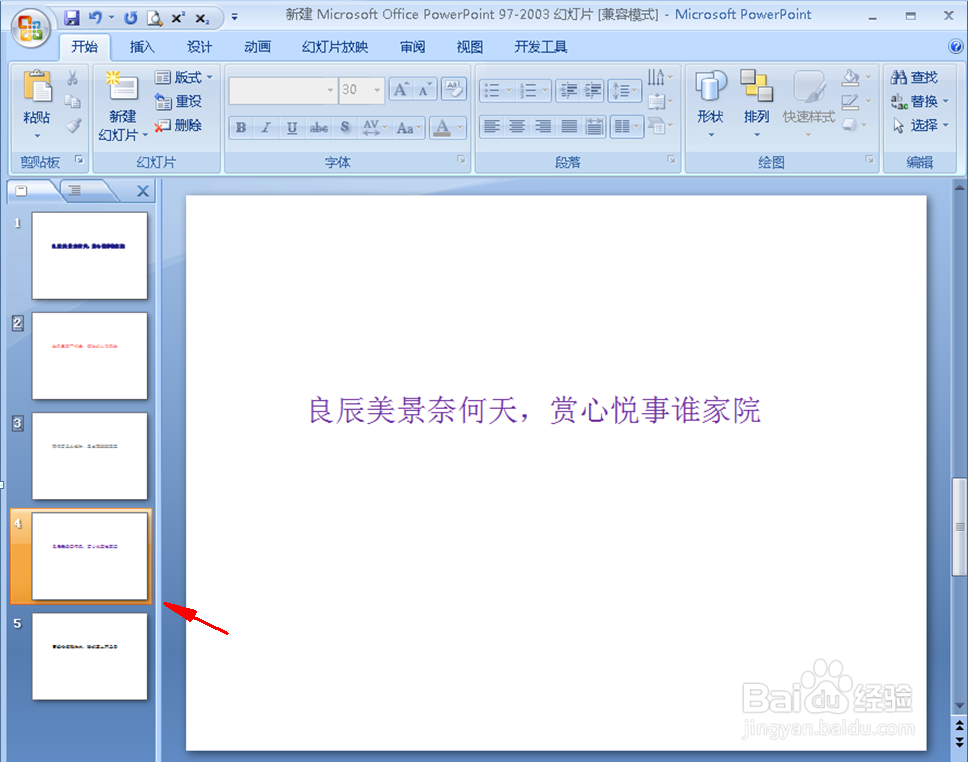
Task: Open PowerPoint help question mark
Action: [955, 46]
